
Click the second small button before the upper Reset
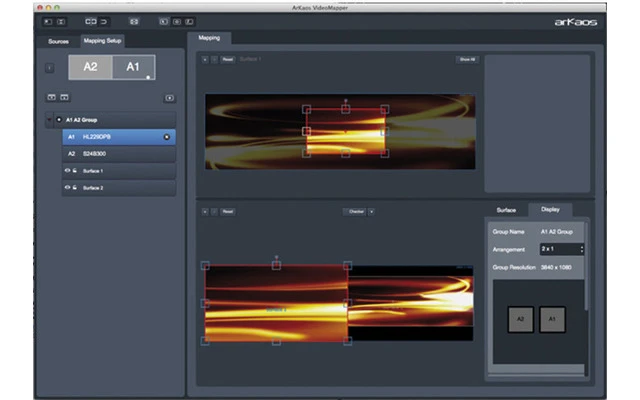pyautogui.click(x=214, y=60)
